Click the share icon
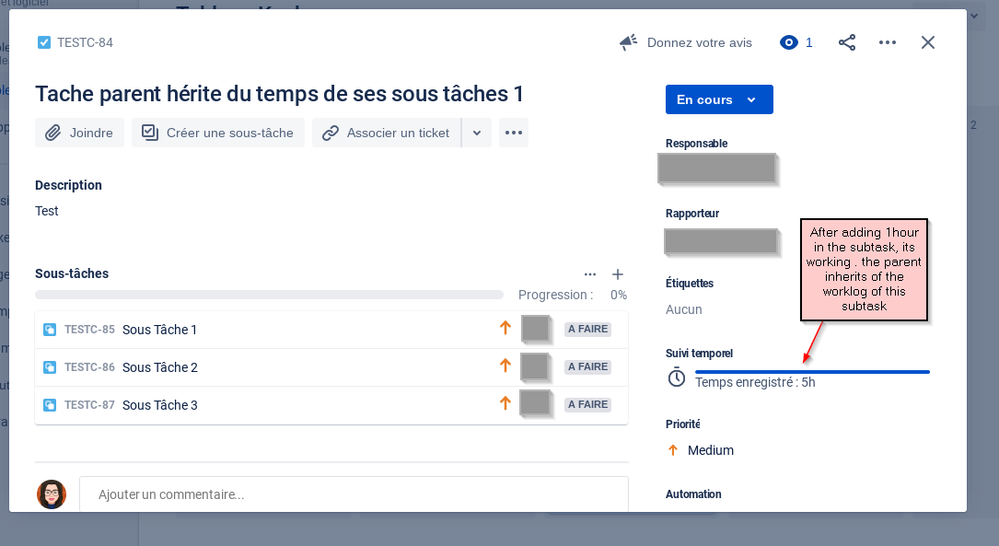The image size is (999, 546). 847,43
